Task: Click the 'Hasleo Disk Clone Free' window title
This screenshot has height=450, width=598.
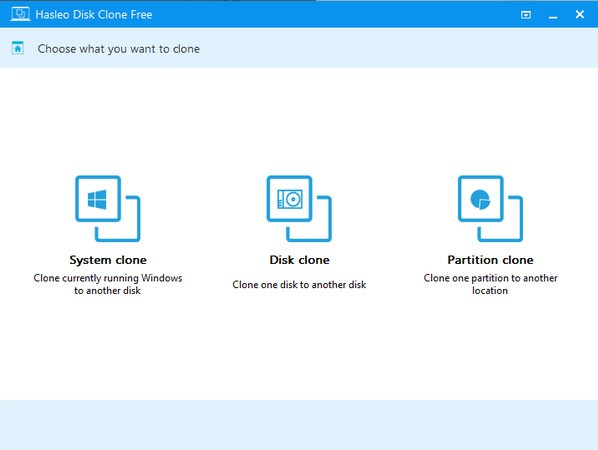Action: 94,14
